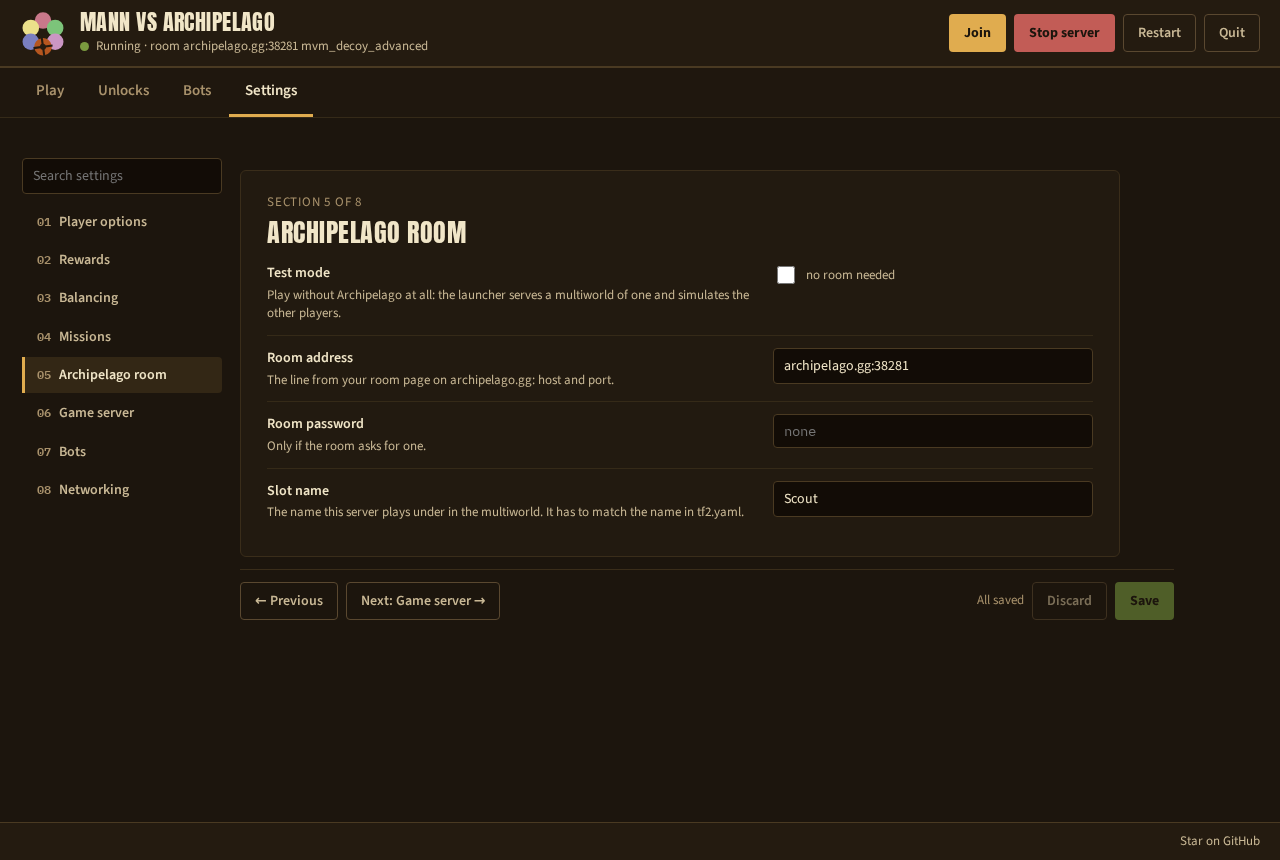Switch to the Play tab

(x=50, y=90)
